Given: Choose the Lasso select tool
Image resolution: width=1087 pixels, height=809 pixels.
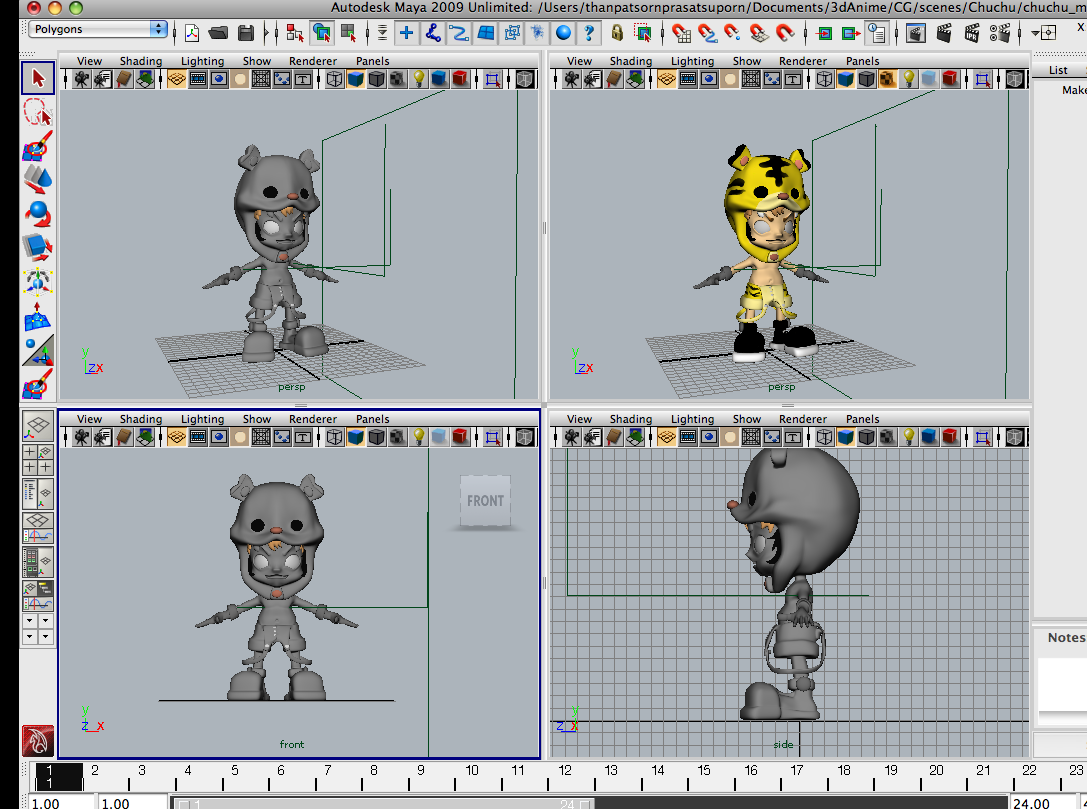Looking at the screenshot, I should coord(37,112).
